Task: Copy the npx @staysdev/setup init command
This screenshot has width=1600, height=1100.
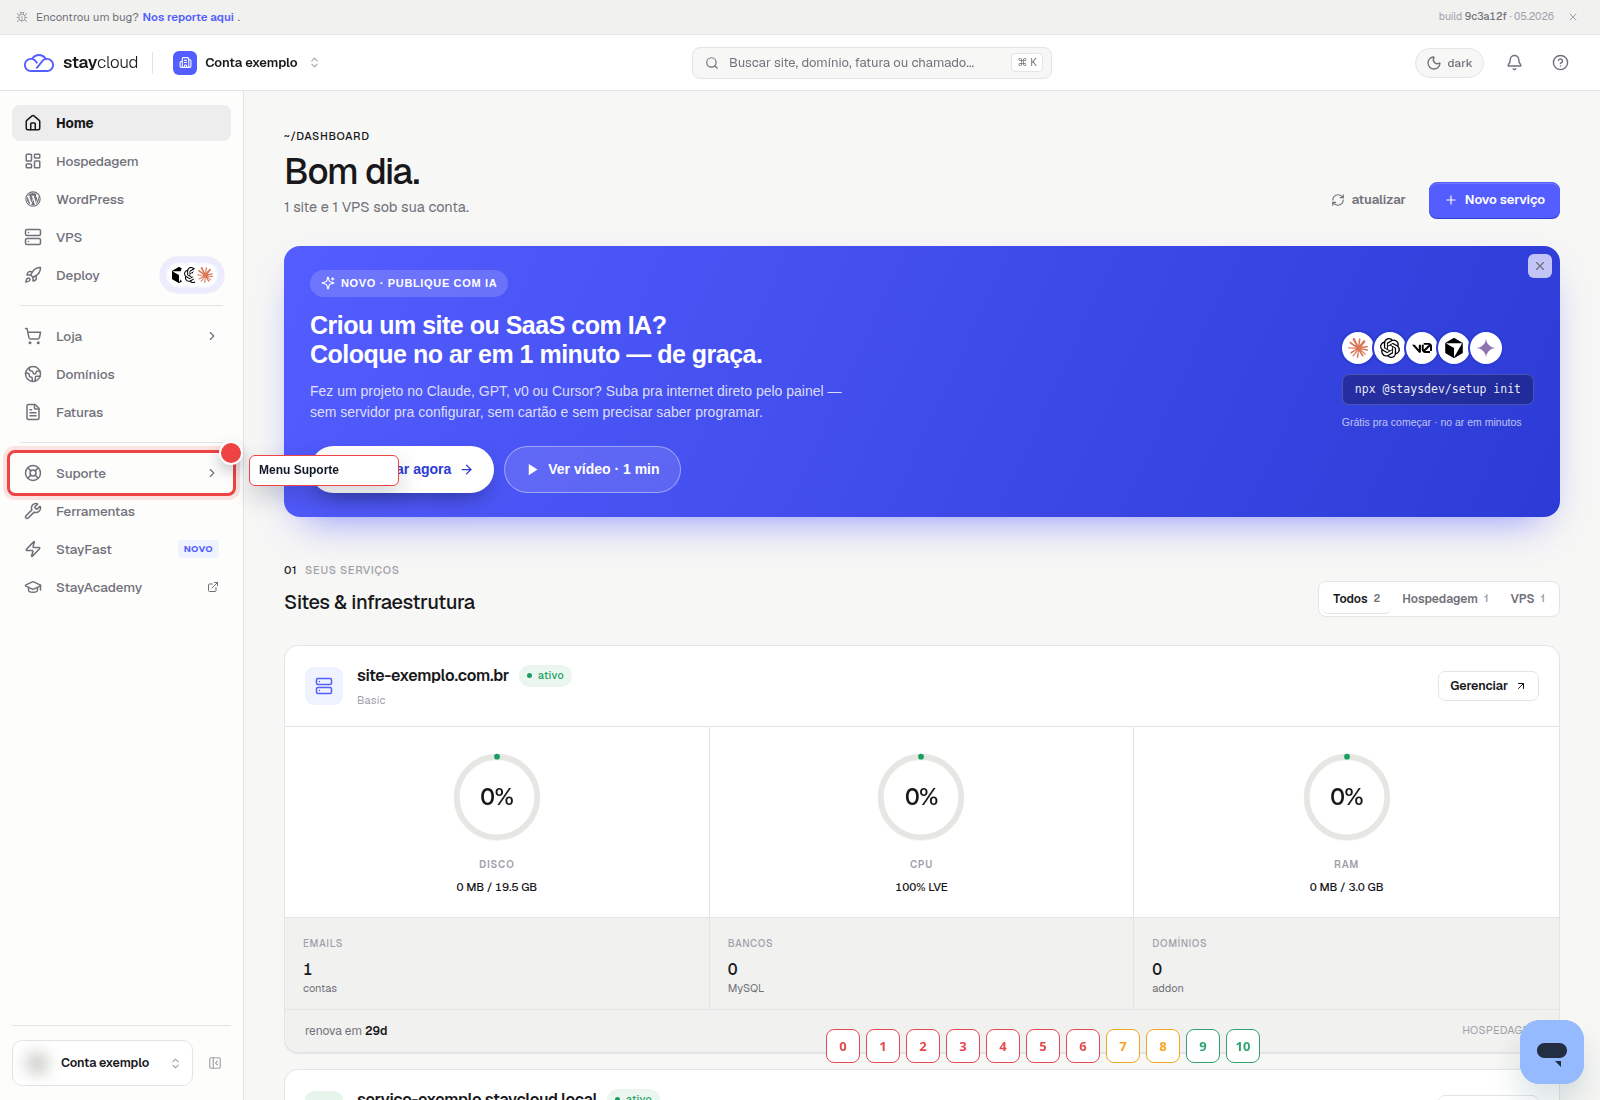Action: [x=1437, y=389]
